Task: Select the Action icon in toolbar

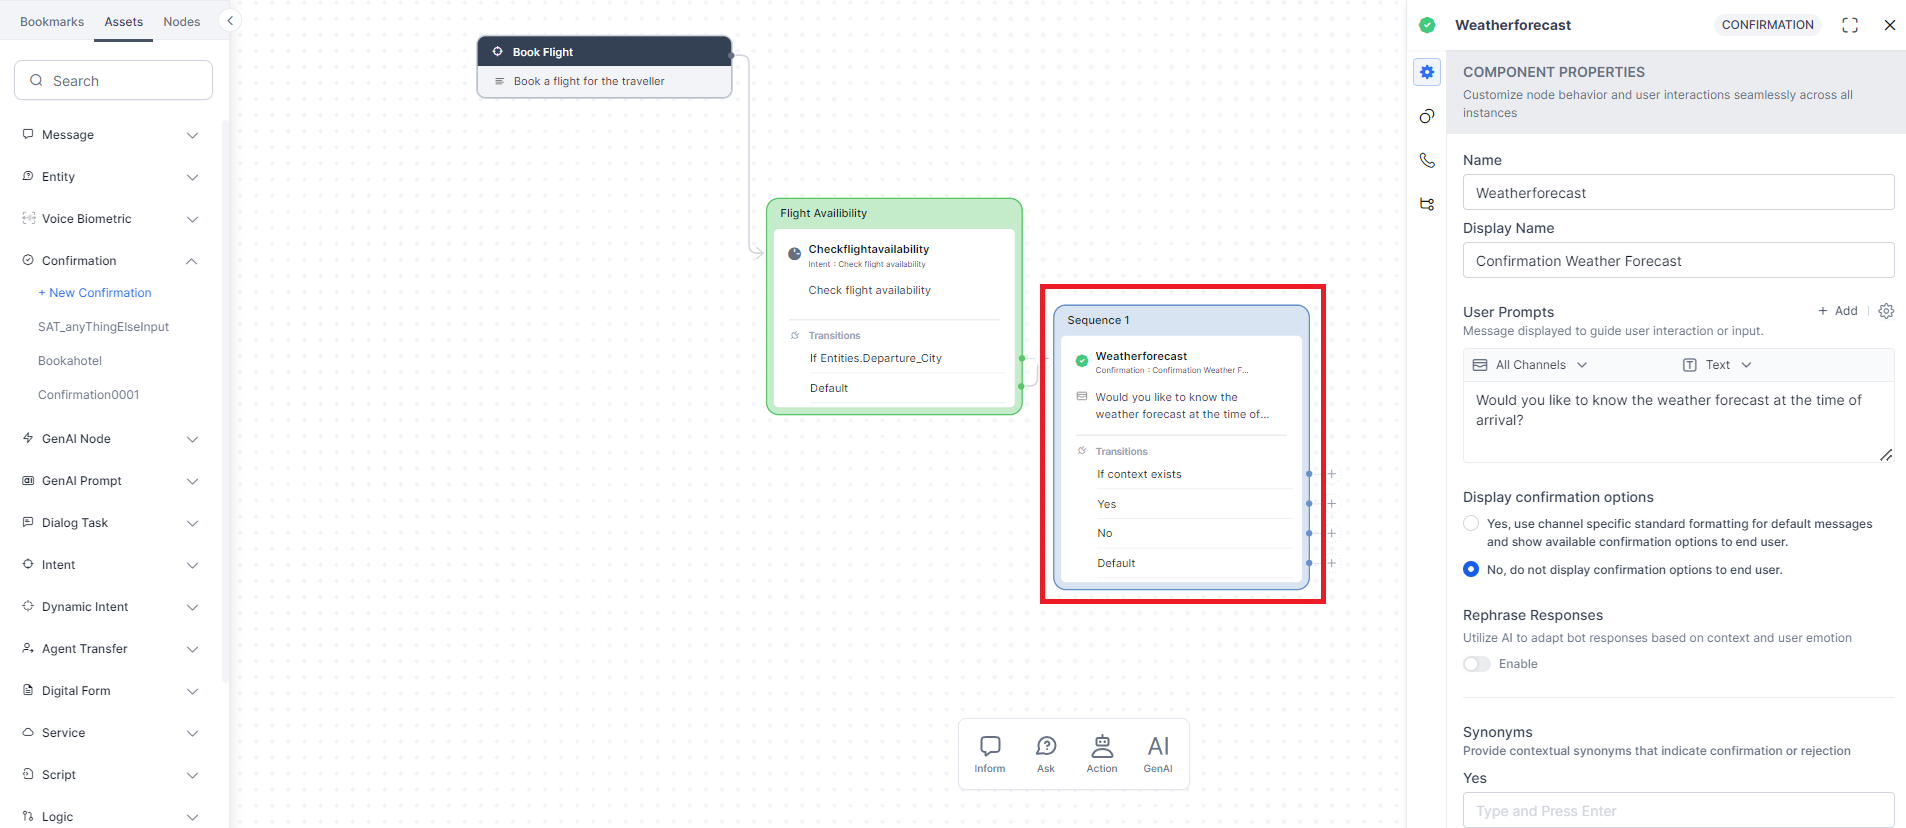Action: (x=1102, y=753)
